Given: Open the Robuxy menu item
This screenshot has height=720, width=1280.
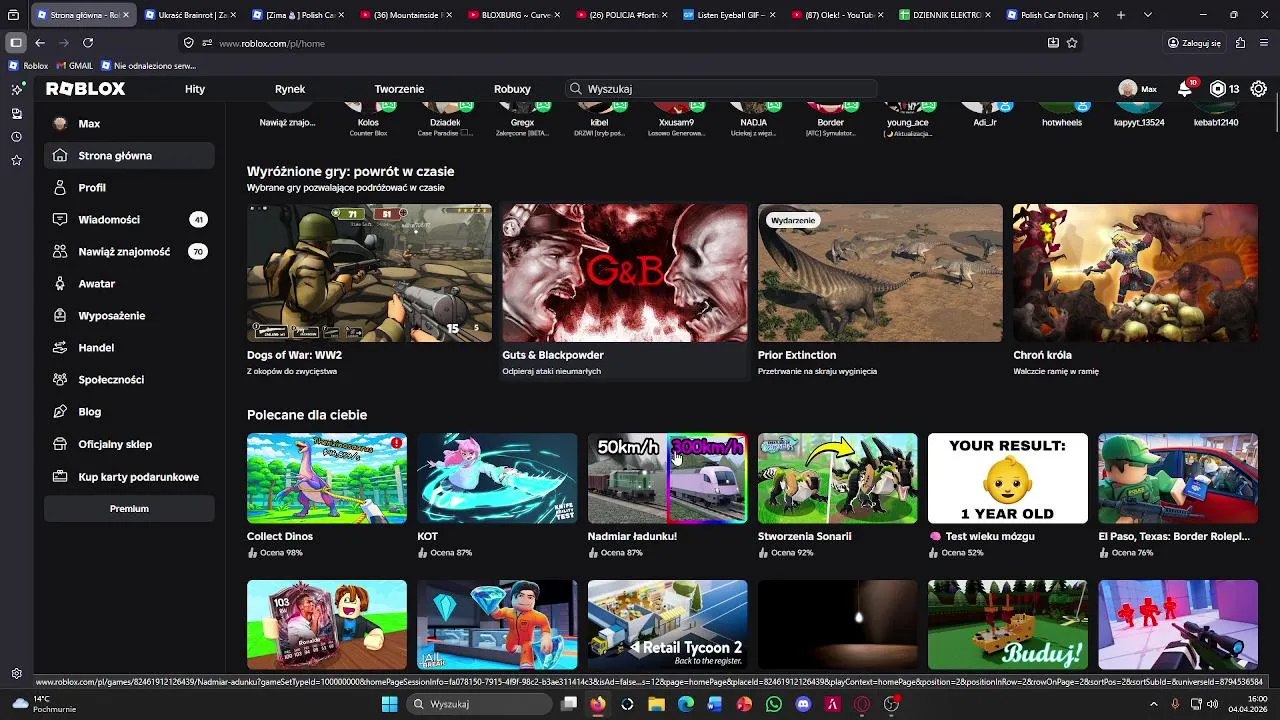Looking at the screenshot, I should [512, 89].
